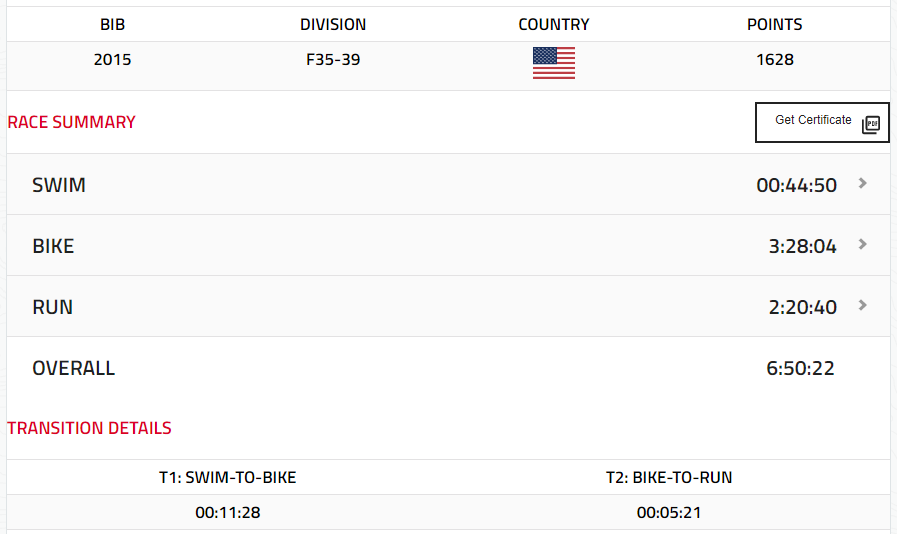This screenshot has width=897, height=534.
Task: Click the swim time 00:44:50
Action: (x=796, y=185)
